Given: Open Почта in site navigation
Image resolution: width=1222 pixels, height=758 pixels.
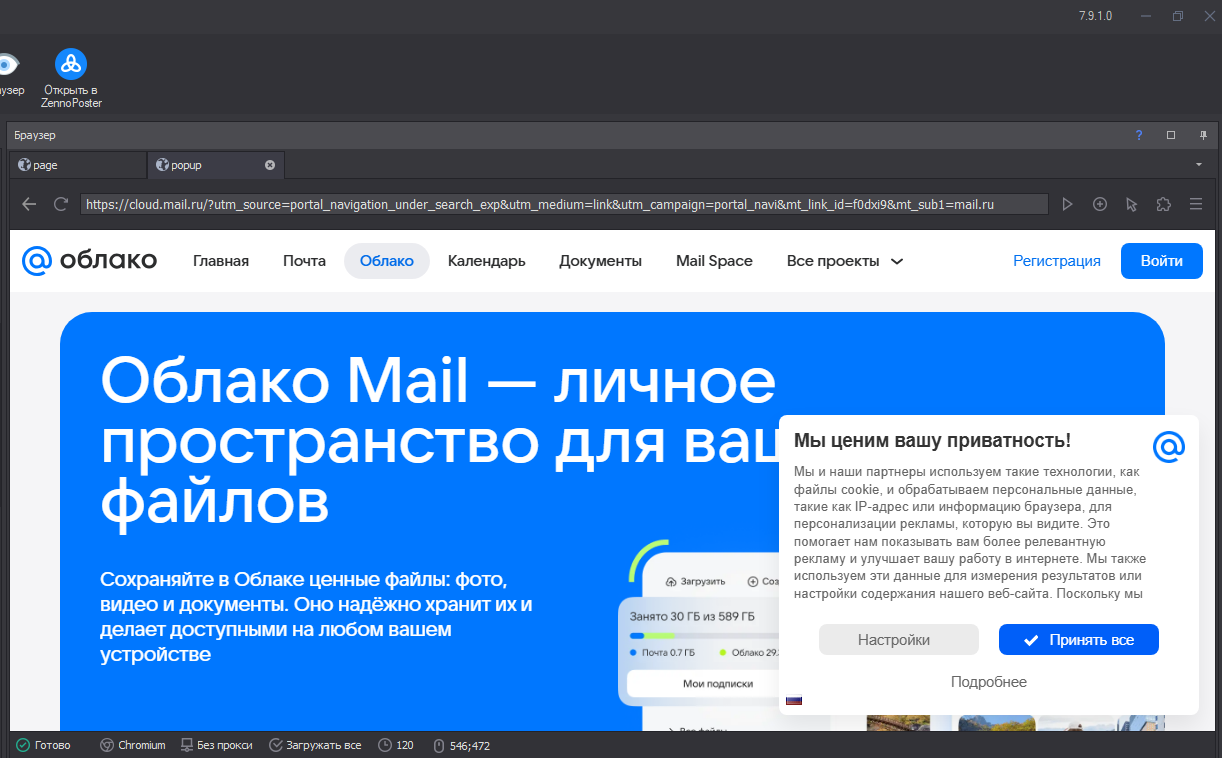Looking at the screenshot, I should tap(304, 261).
